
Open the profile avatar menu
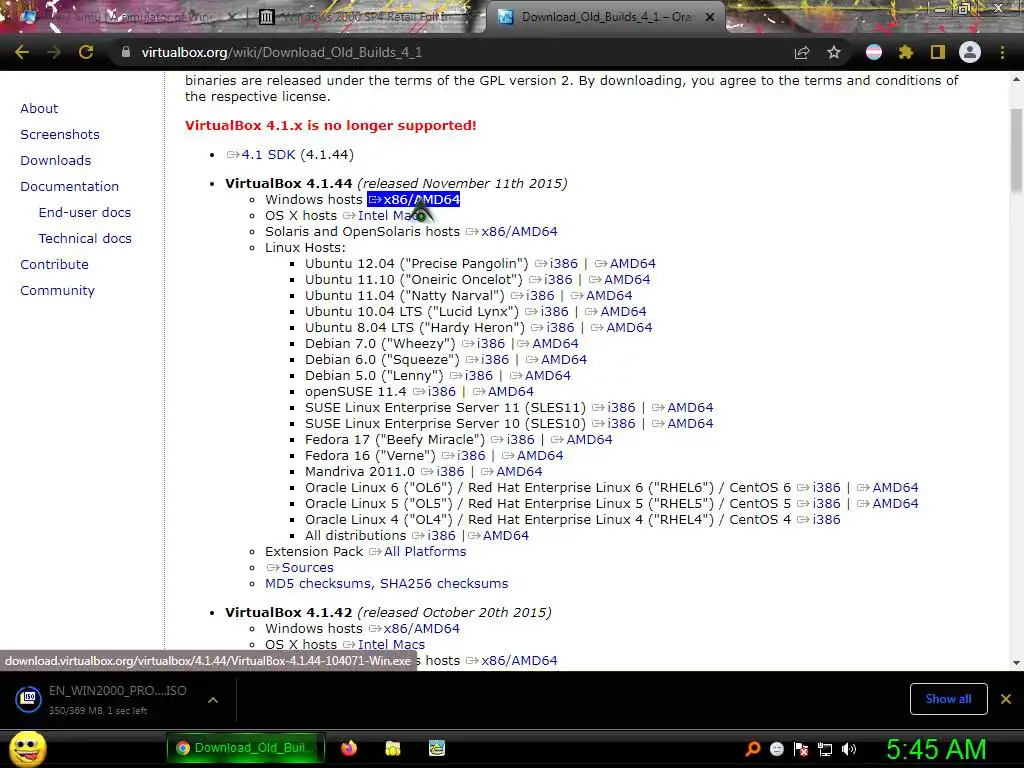970,52
